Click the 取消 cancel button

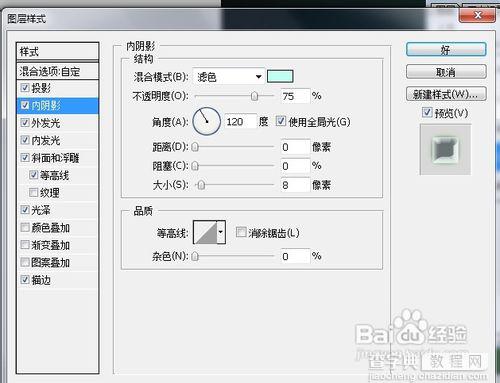(446, 72)
